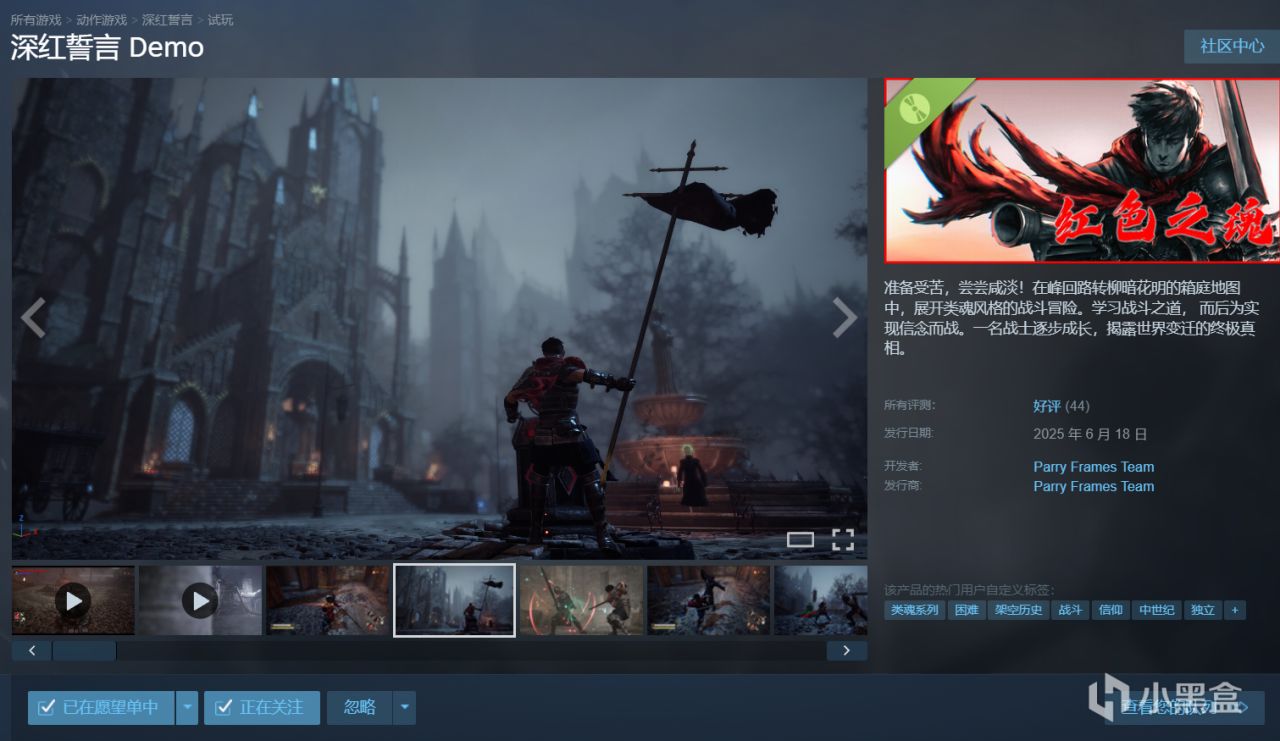Viewport: 1280px width, 741px height.
Task: Play the second trailer video thumbnail
Action: pyautogui.click(x=200, y=600)
